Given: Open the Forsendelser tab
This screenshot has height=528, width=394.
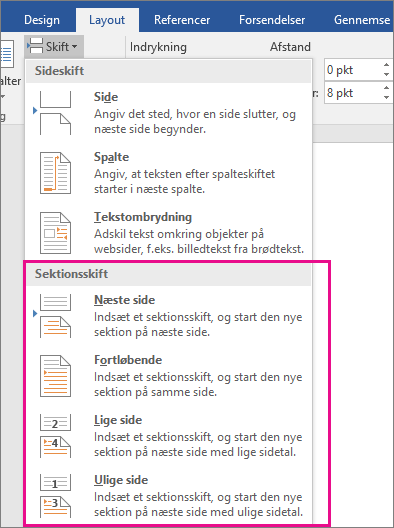Looking at the screenshot, I should (x=272, y=20).
